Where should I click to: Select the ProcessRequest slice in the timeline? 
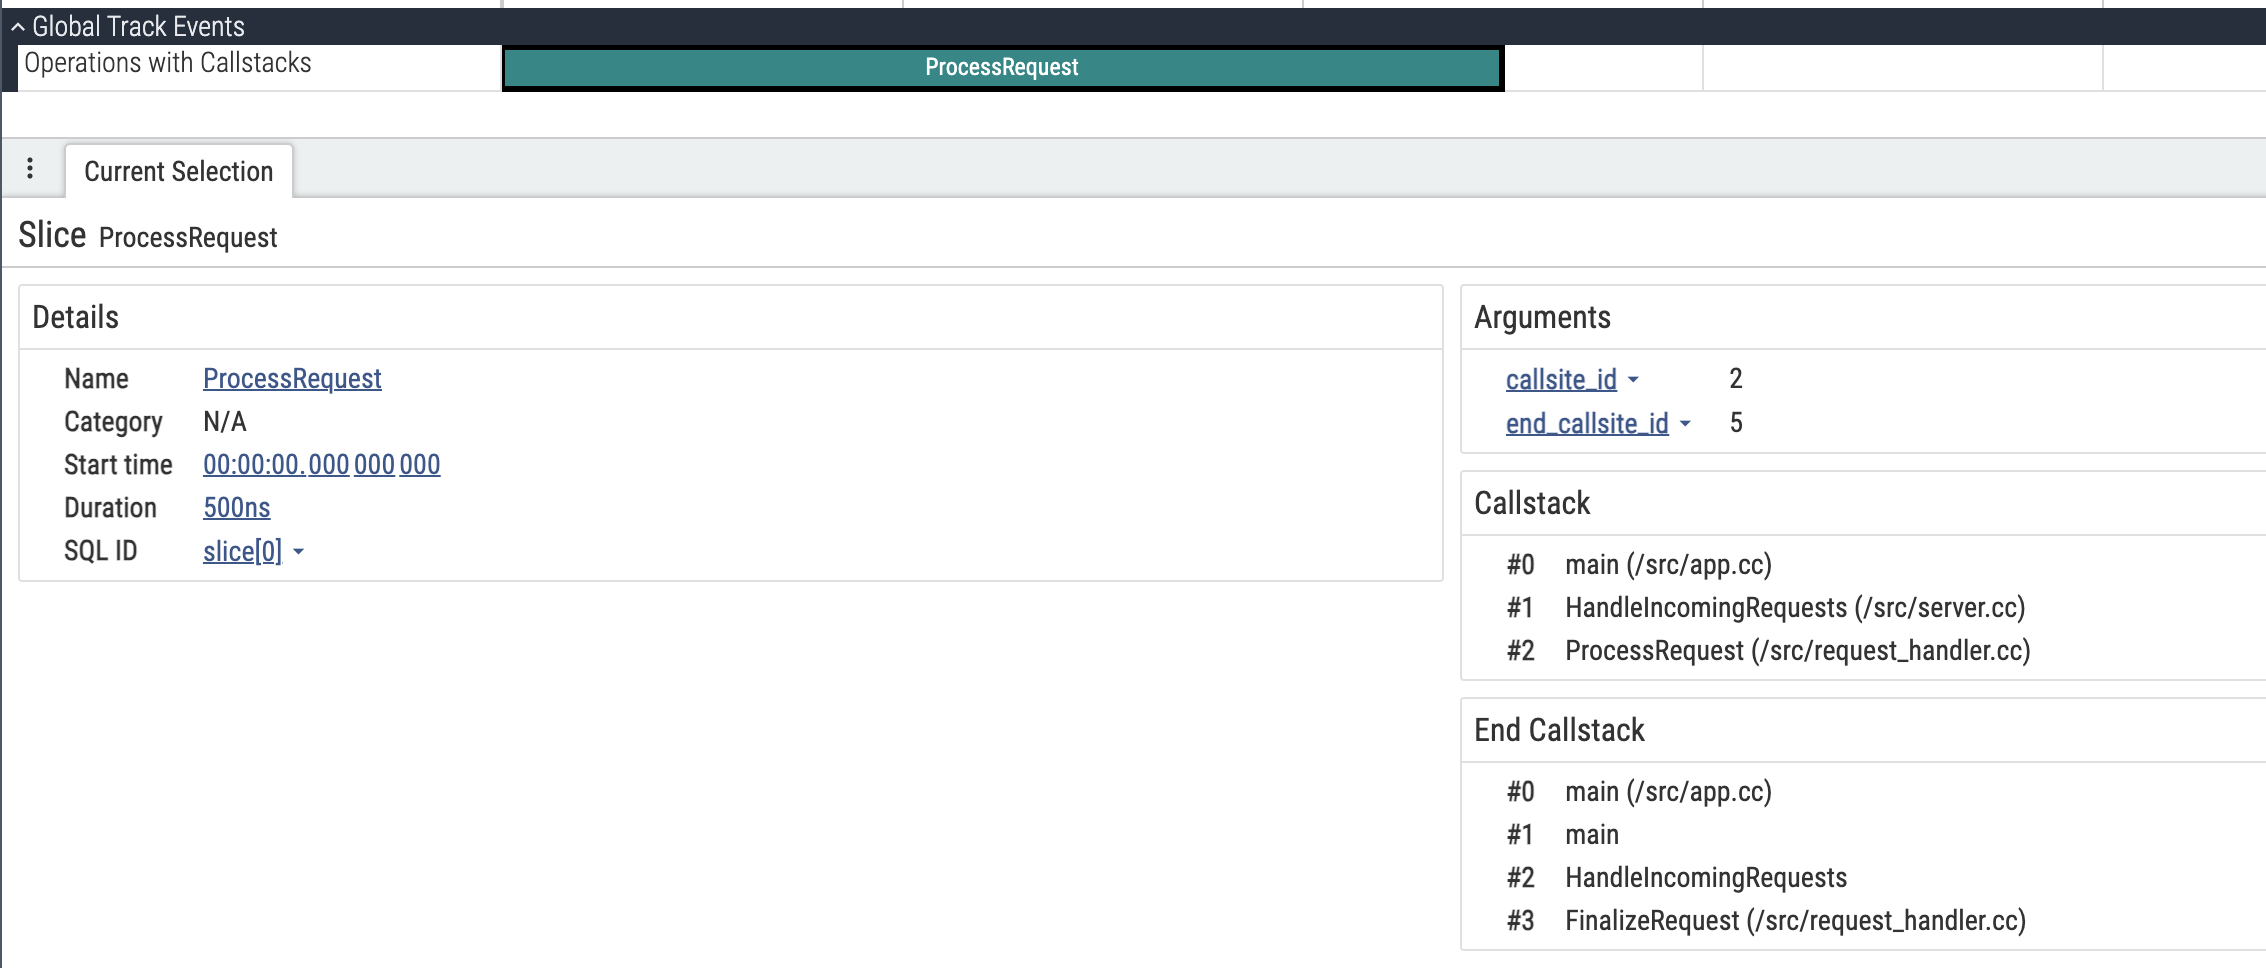click(1000, 67)
